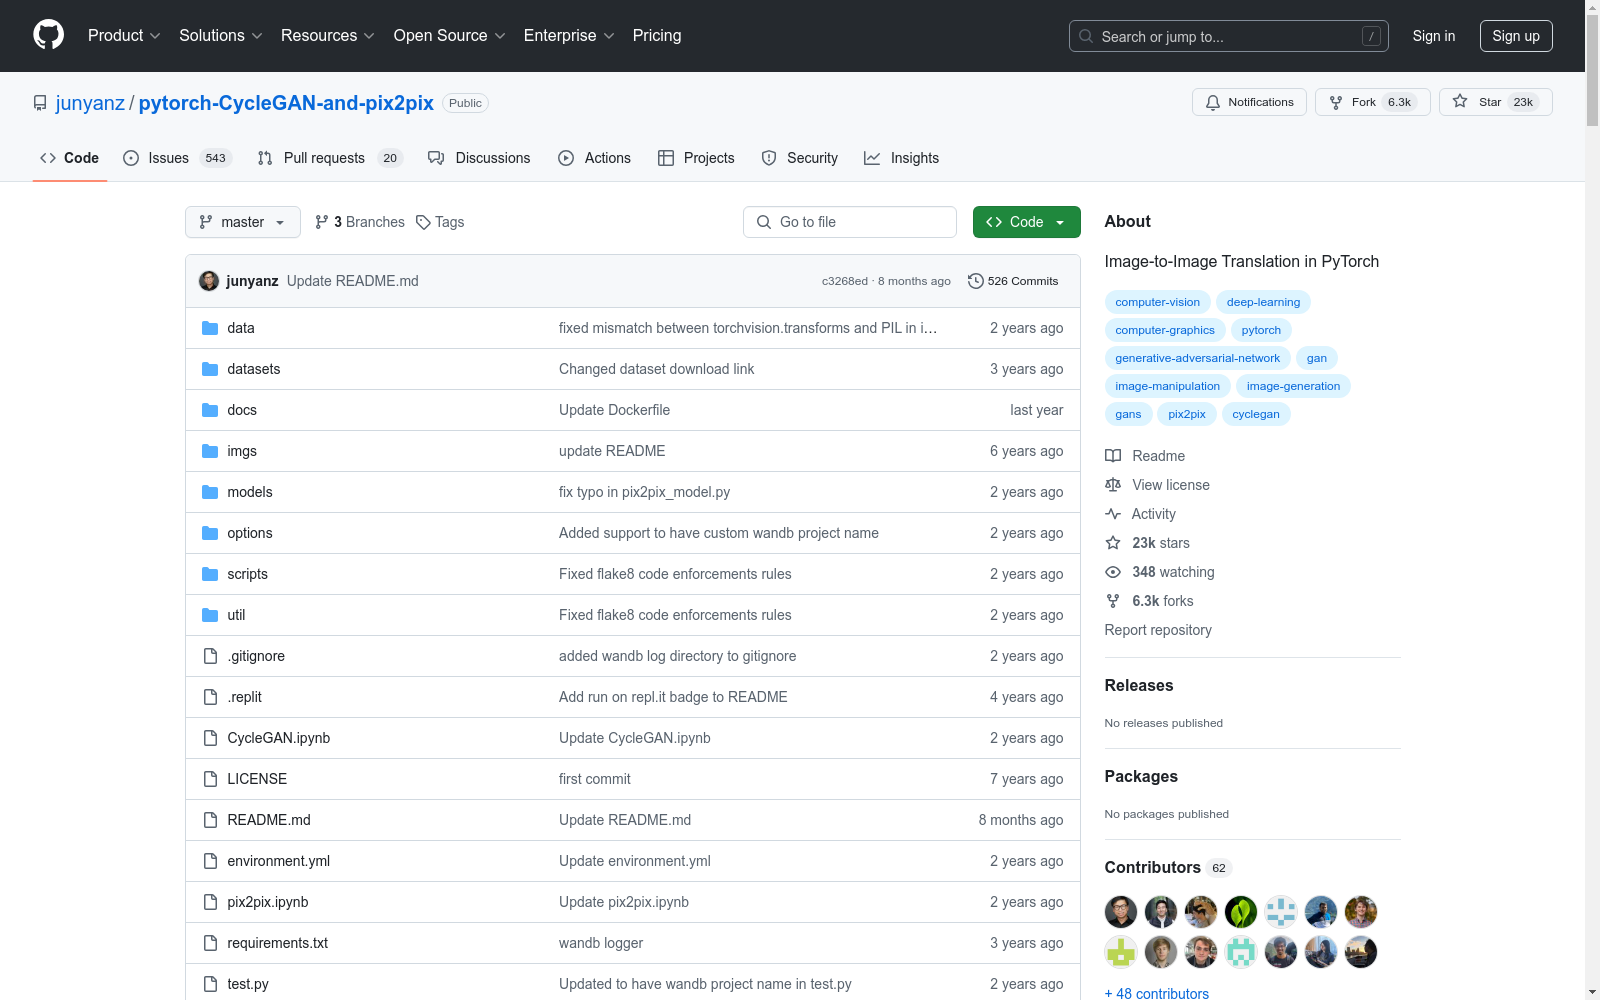Switch to the Issues tab
Viewport: 1600px width, 1000px height.
pyautogui.click(x=177, y=158)
